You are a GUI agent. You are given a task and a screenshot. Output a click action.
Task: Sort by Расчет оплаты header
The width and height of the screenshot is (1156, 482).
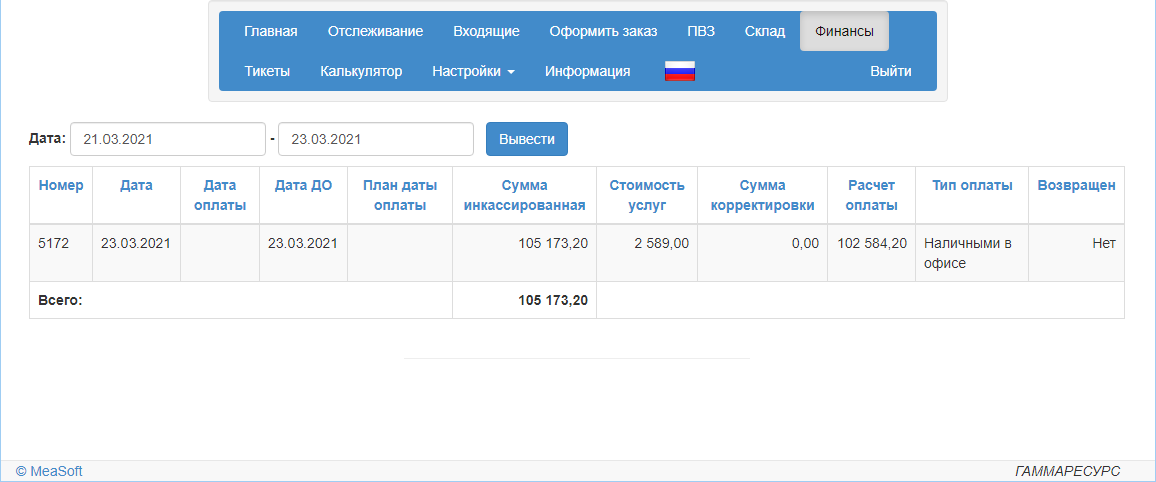[871, 195]
